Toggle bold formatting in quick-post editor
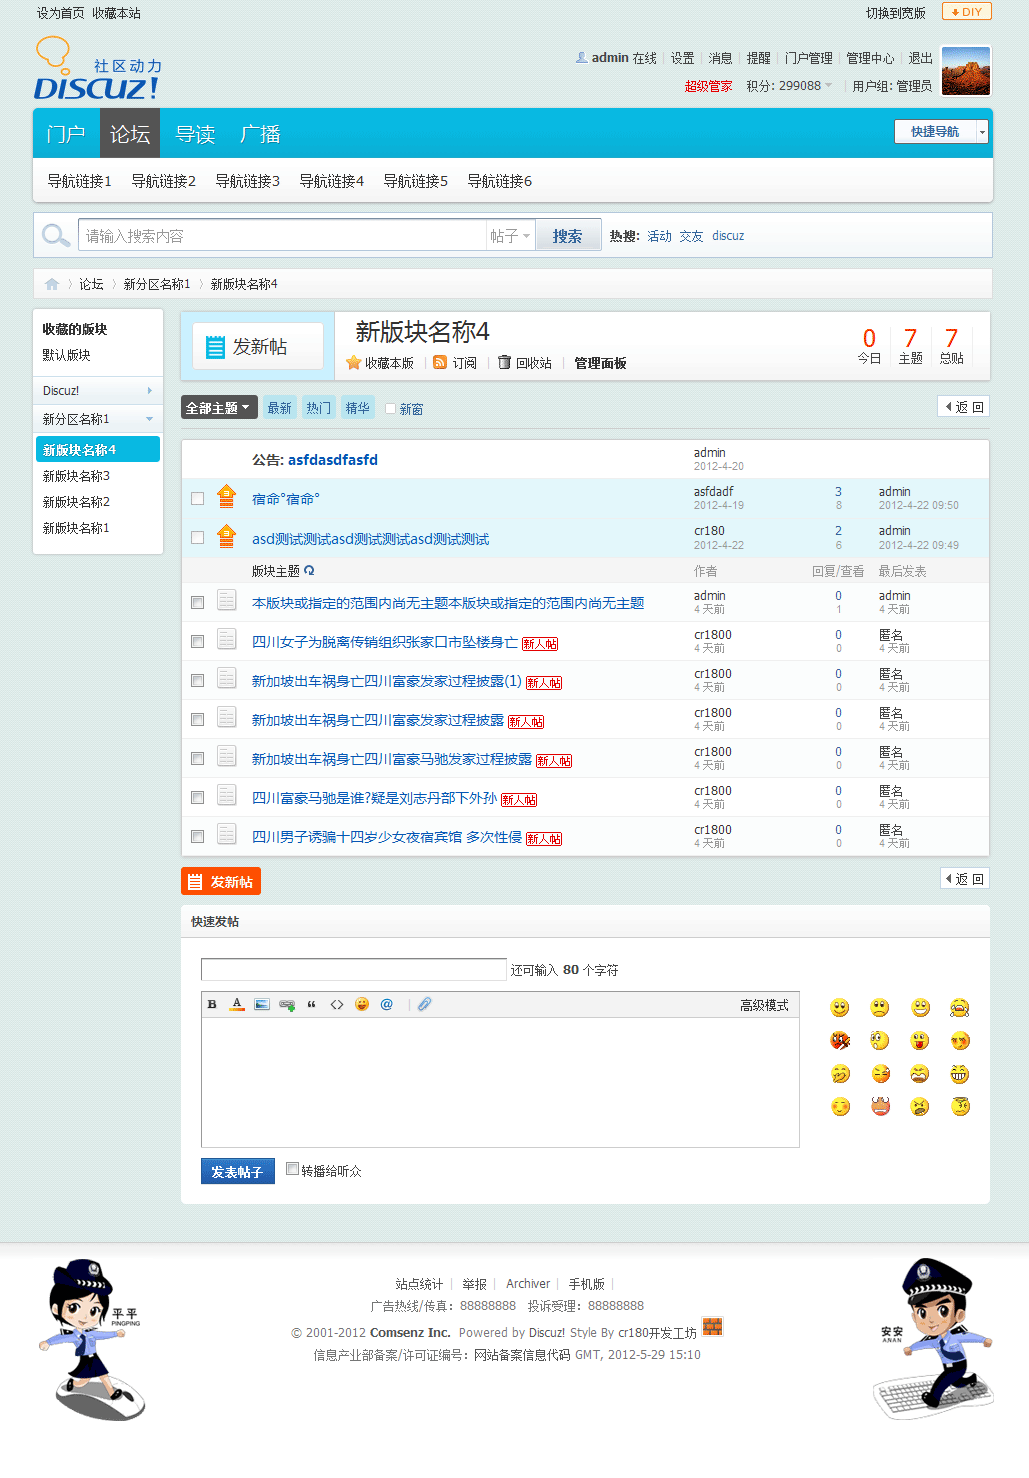Screen dimensions: 1029x1478 [212, 1004]
